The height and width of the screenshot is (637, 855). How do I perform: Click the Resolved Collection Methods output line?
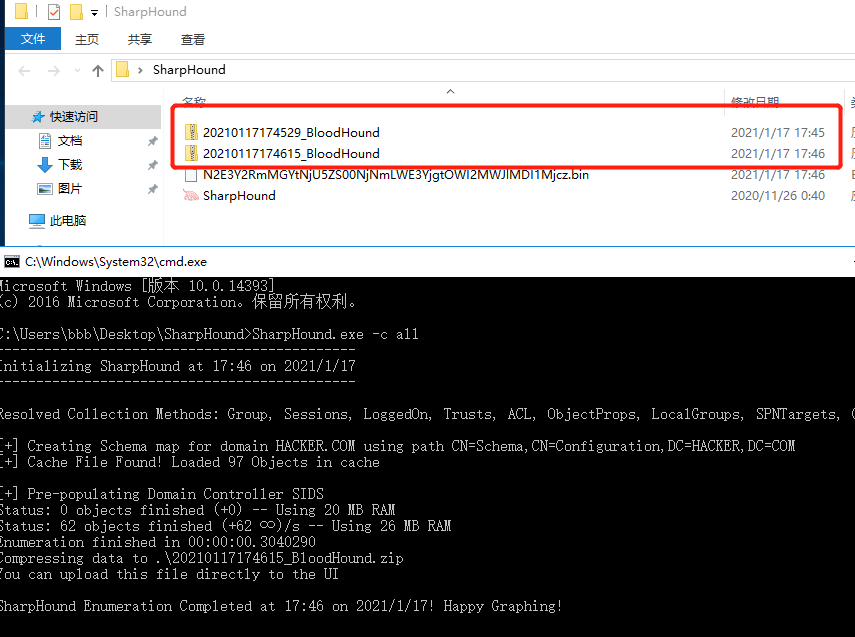(x=428, y=414)
